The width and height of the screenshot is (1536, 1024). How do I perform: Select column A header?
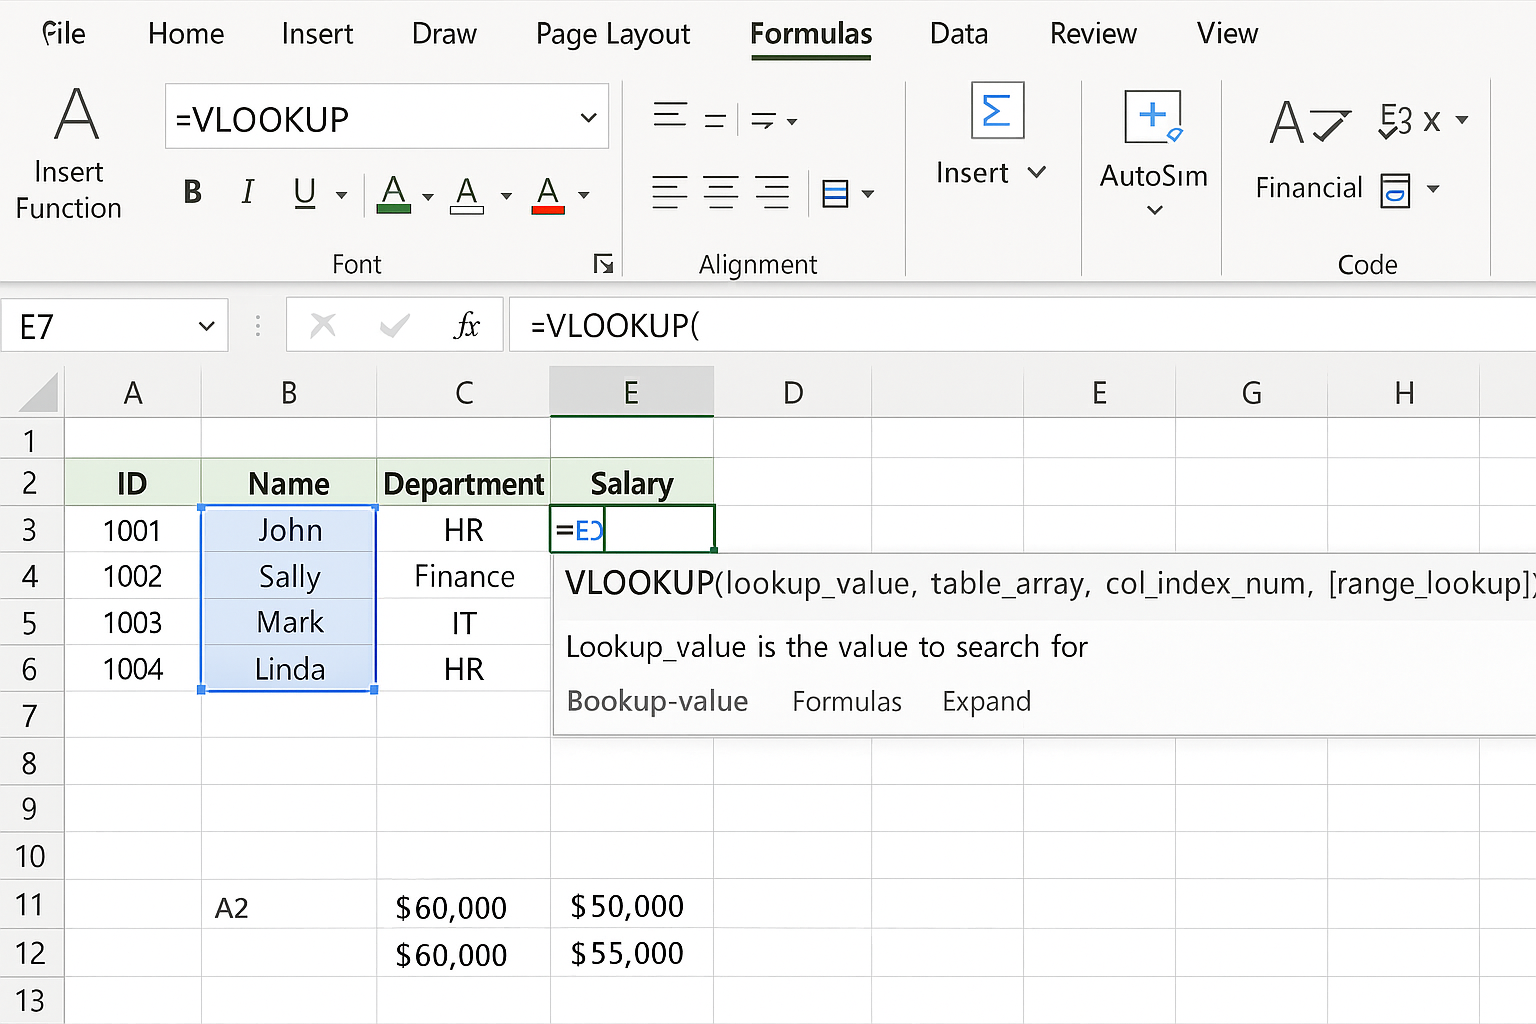click(x=133, y=392)
